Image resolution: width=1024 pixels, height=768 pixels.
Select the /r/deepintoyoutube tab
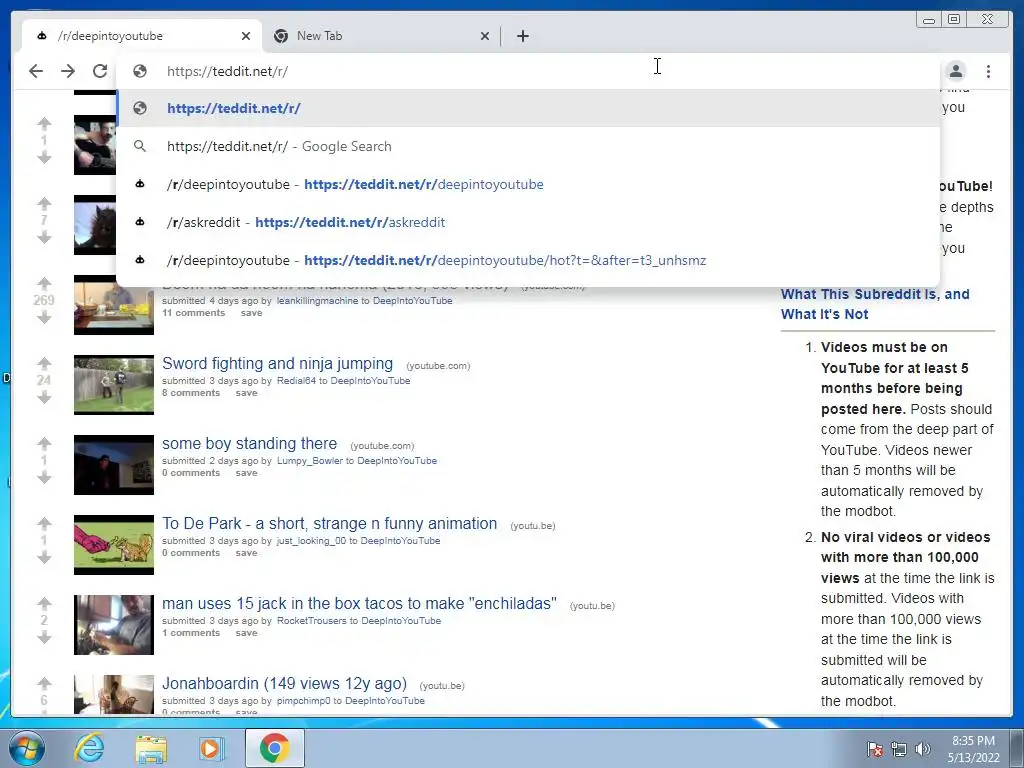[x=142, y=36]
